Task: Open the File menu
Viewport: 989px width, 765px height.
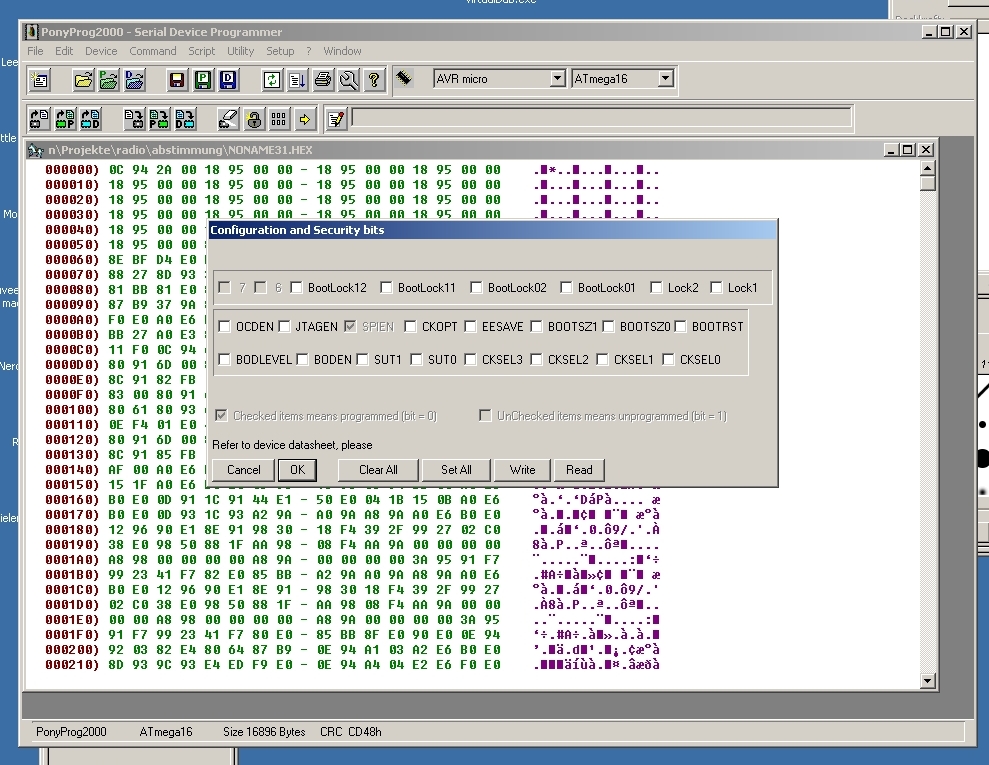Action: [x=35, y=51]
